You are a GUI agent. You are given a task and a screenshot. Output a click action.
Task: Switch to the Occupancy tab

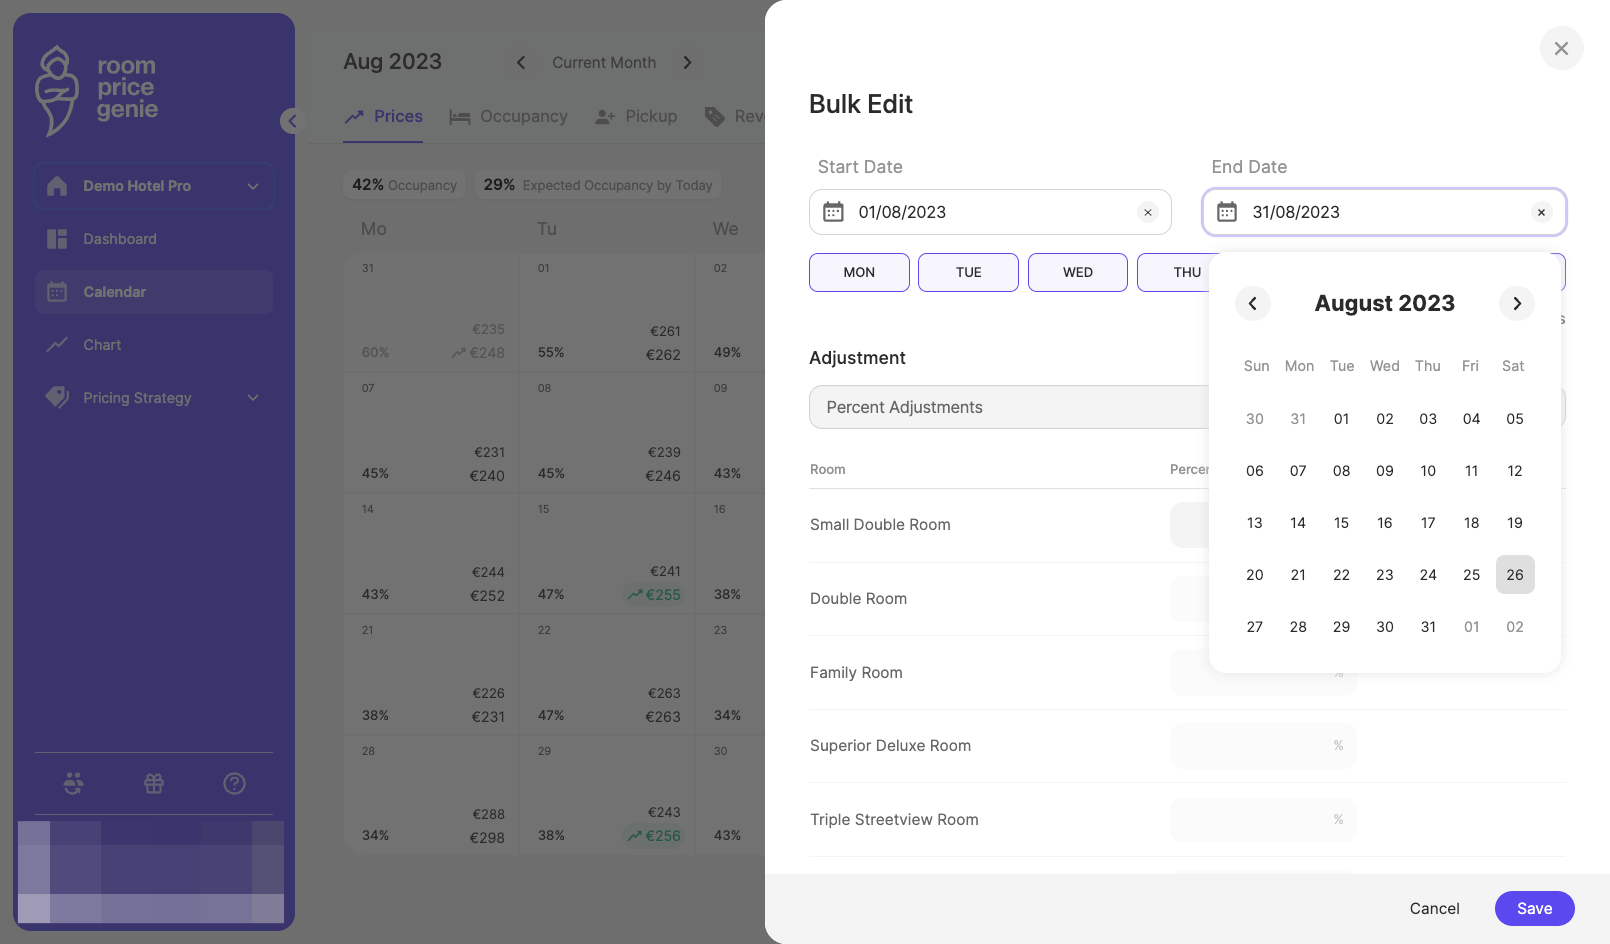[508, 117]
